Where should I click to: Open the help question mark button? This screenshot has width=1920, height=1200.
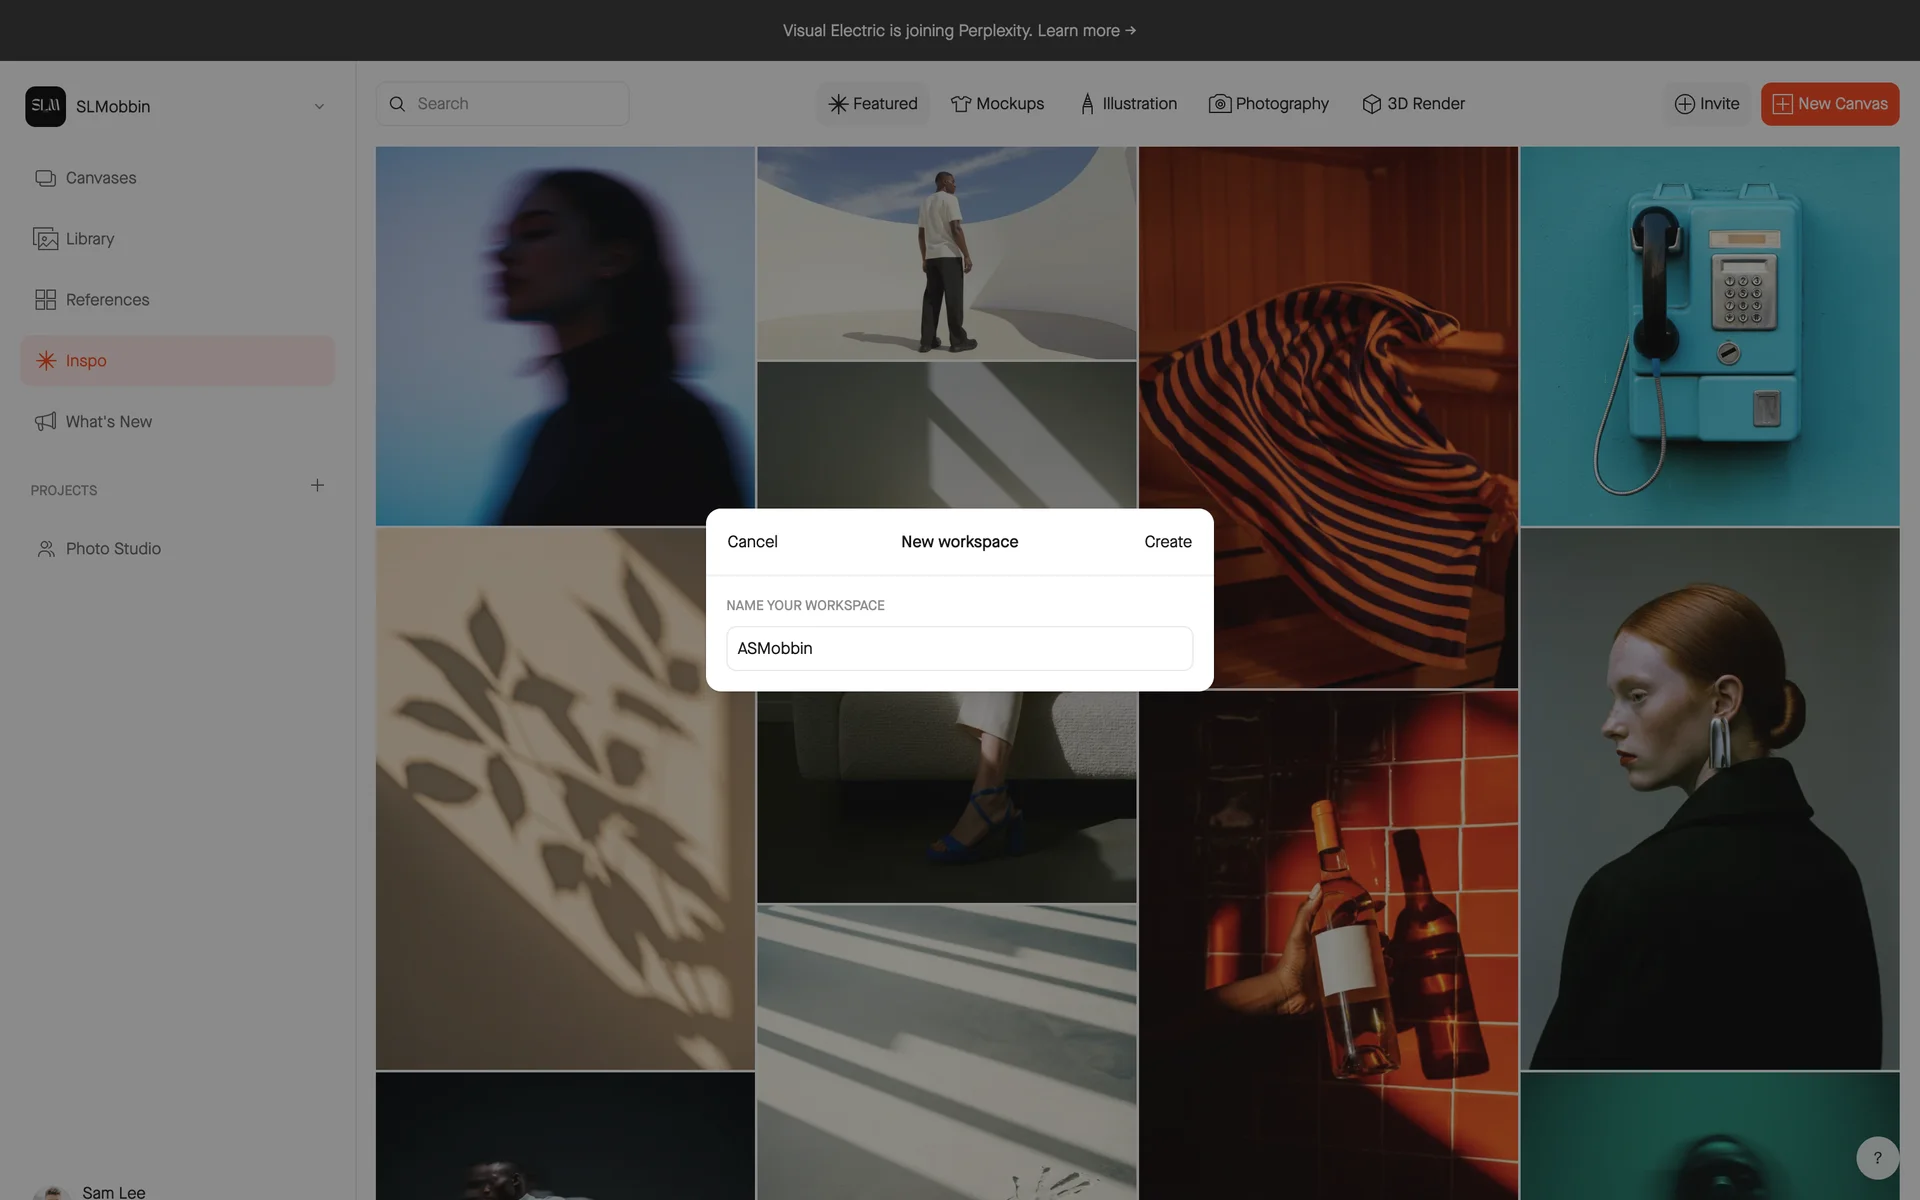click(1877, 1158)
